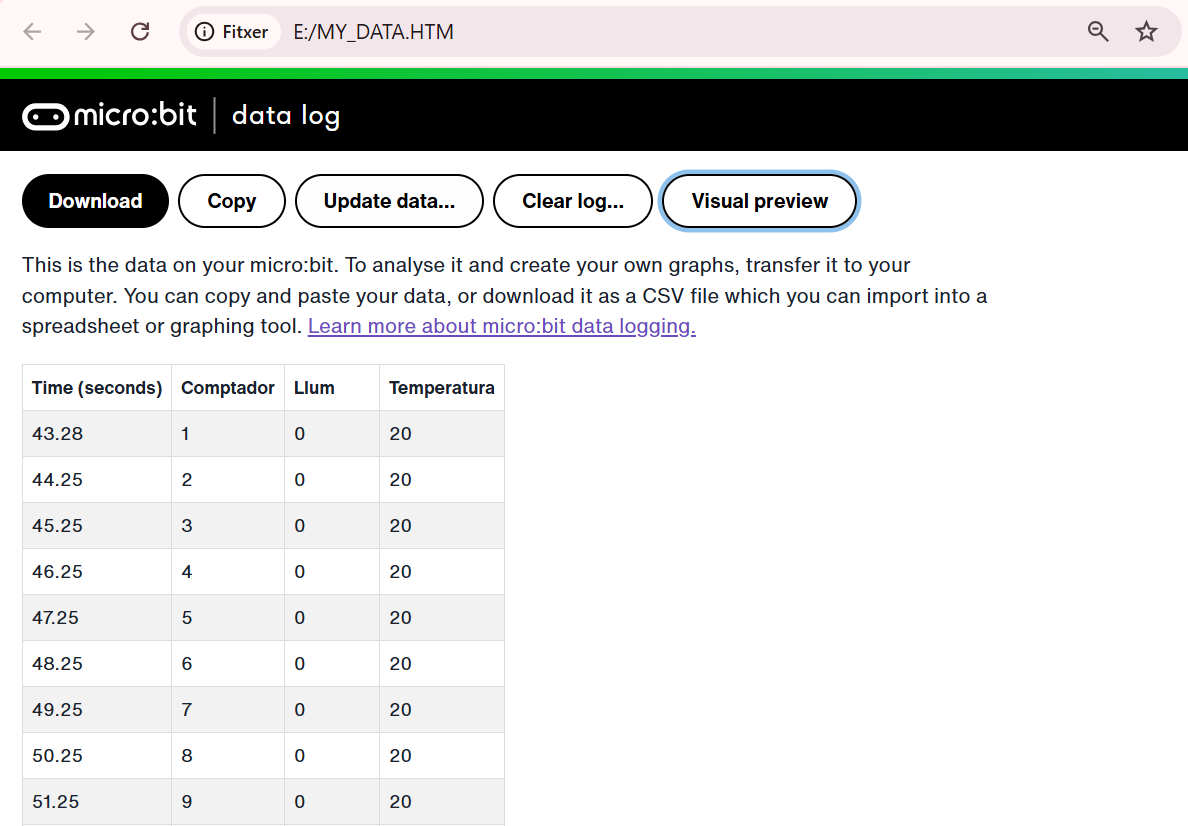Click the browser back arrow icon
The image size is (1188, 826).
coord(33,32)
